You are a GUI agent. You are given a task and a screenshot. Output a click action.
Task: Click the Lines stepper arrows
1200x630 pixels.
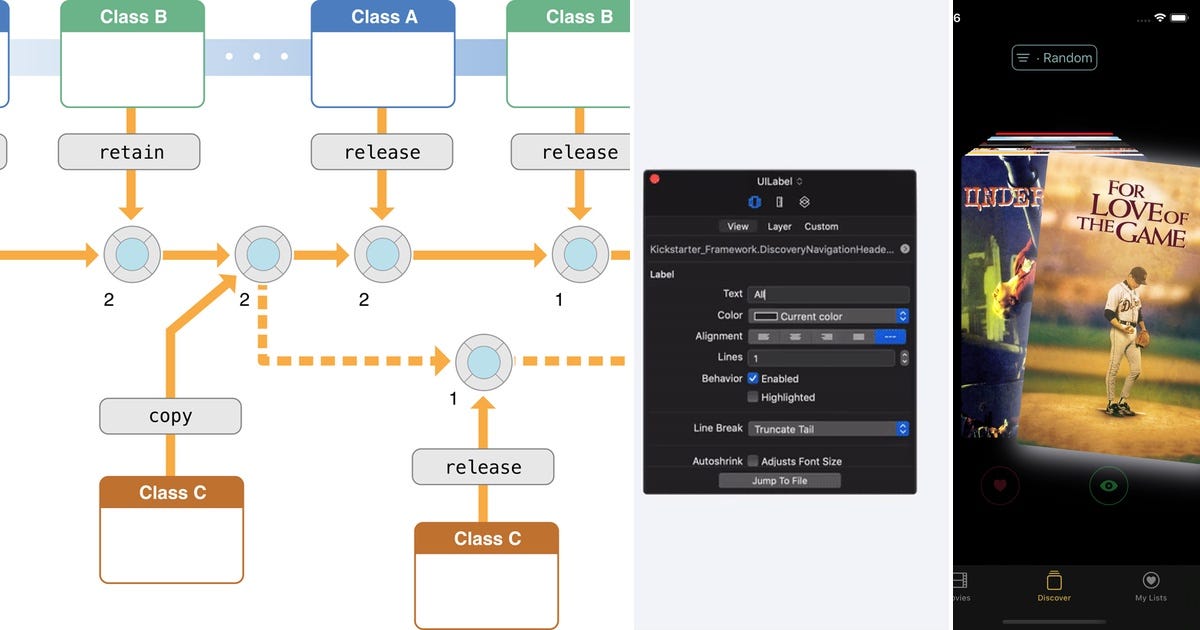904,358
